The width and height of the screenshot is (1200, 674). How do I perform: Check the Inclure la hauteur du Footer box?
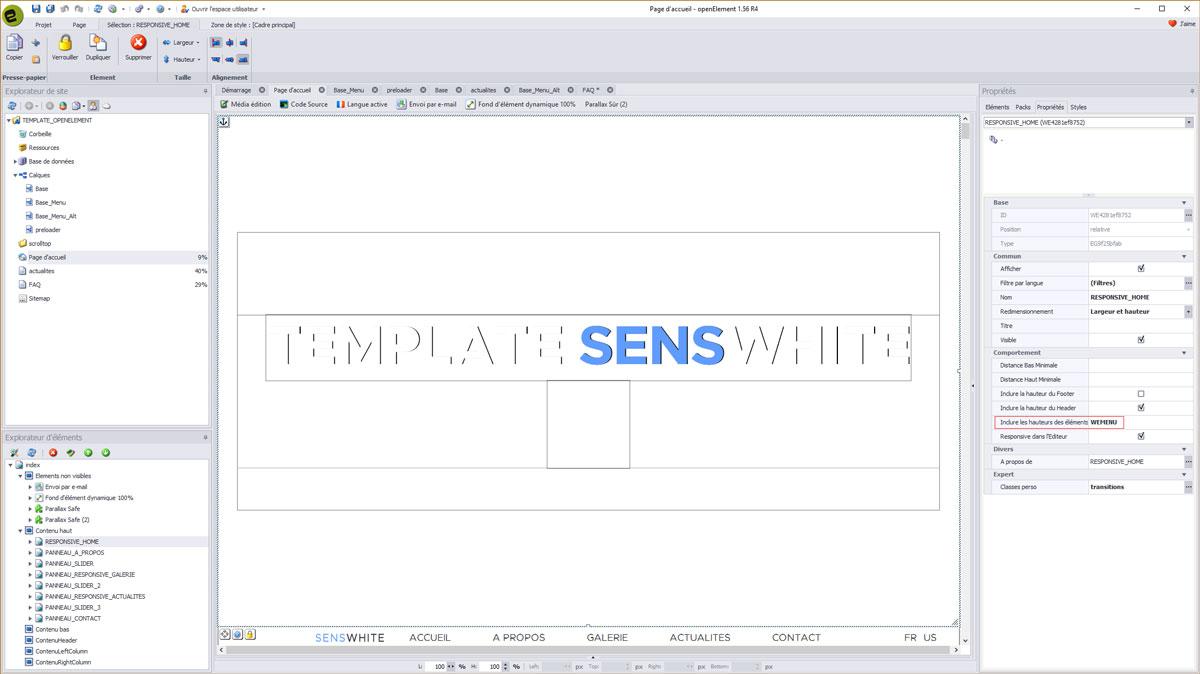pyautogui.click(x=1141, y=394)
